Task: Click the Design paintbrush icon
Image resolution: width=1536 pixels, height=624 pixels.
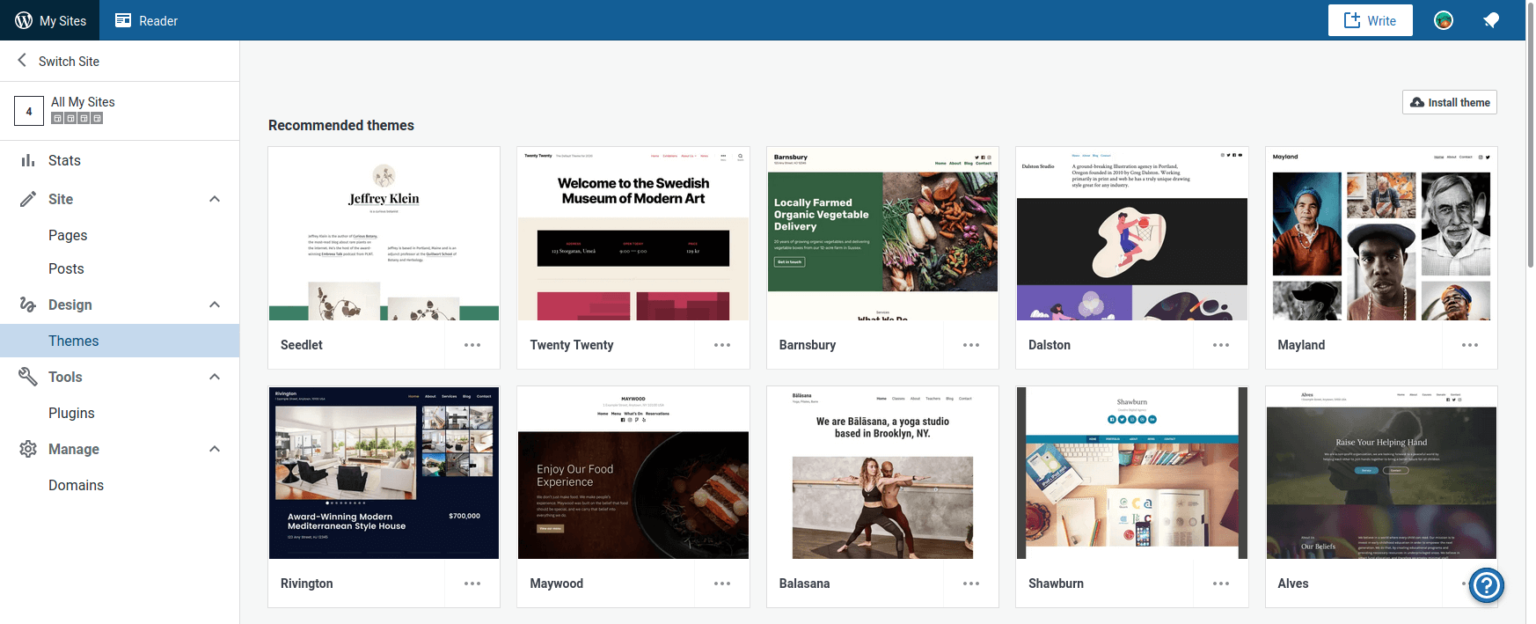Action: (29, 304)
